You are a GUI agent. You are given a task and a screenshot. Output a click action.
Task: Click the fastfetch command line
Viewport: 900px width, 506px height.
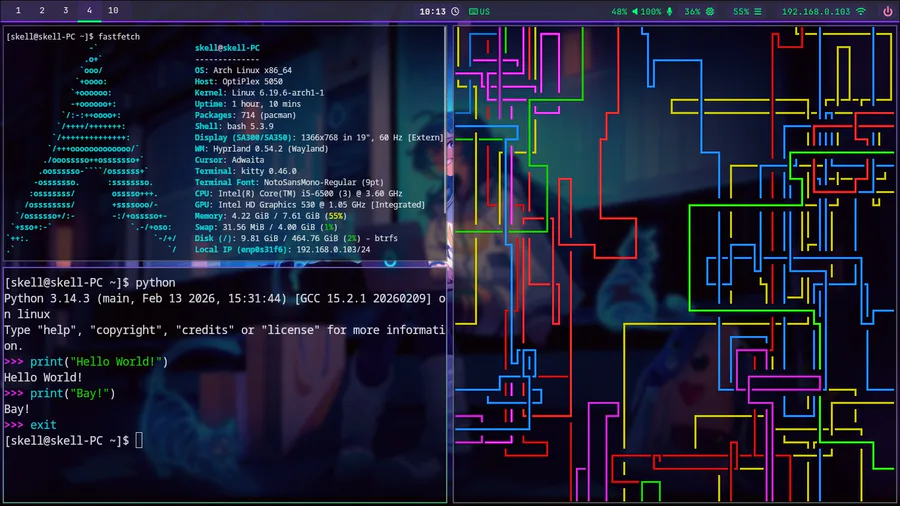click(x=73, y=36)
